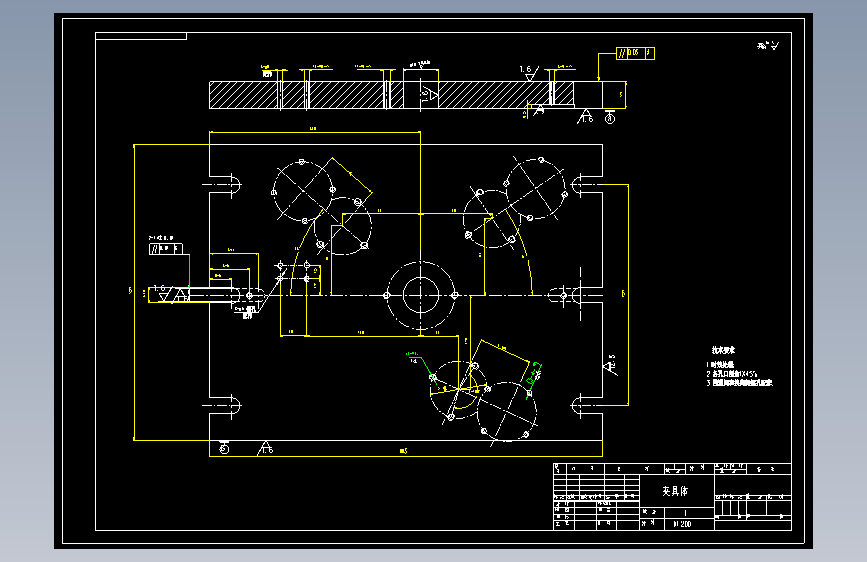The width and height of the screenshot is (867, 562).
Task: Select the upper-right dashed bolt circle
Action: [x=535, y=189]
